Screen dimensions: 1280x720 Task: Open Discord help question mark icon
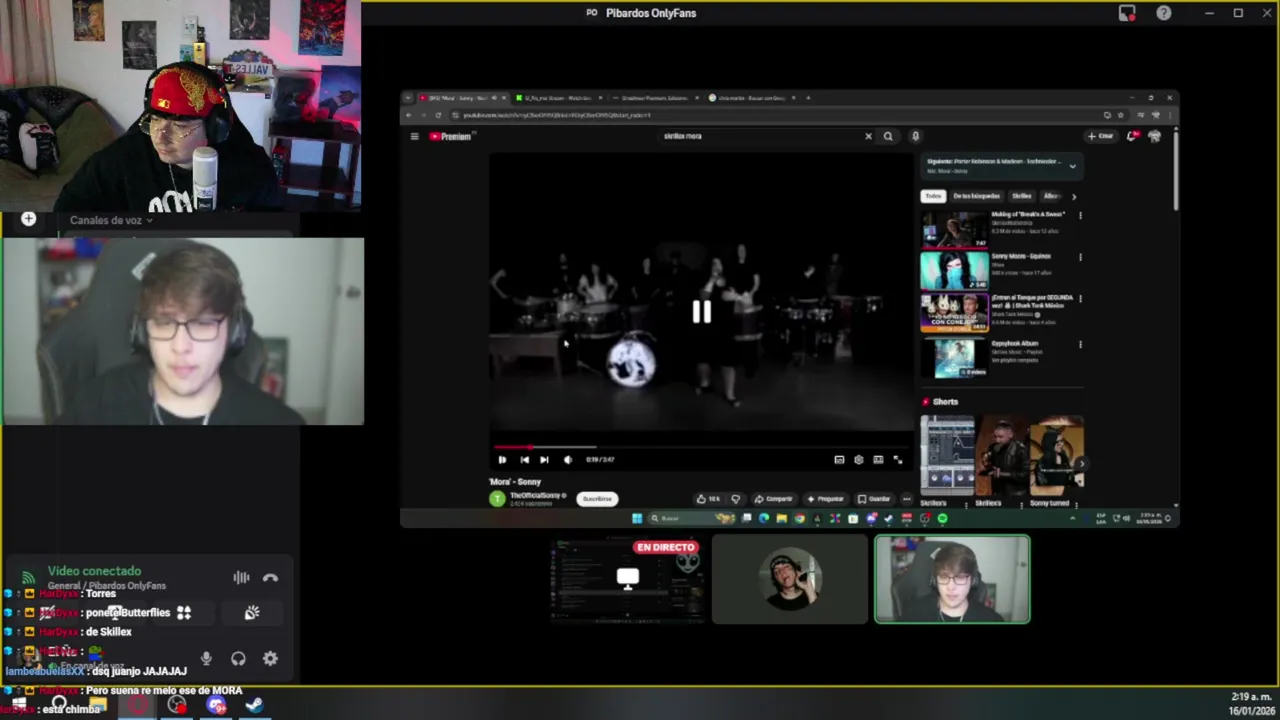pyautogui.click(x=1164, y=13)
